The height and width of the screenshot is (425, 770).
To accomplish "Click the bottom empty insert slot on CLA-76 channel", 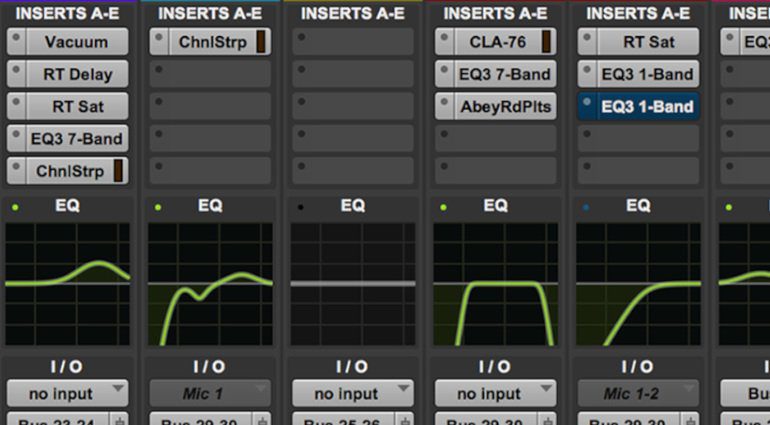I will [495, 171].
